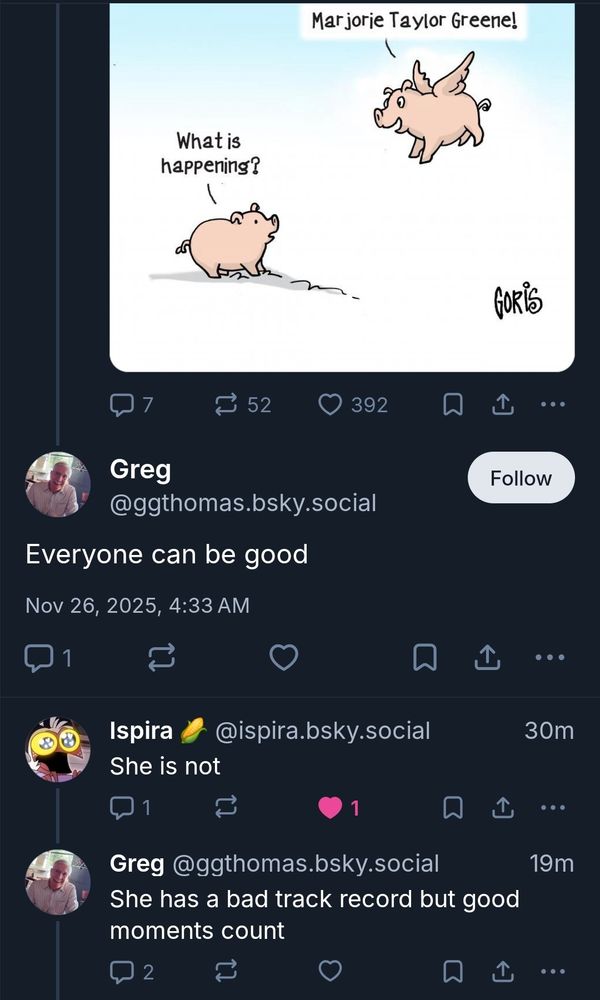Share the pig cartoon post
The image size is (600, 1000).
coord(502,404)
